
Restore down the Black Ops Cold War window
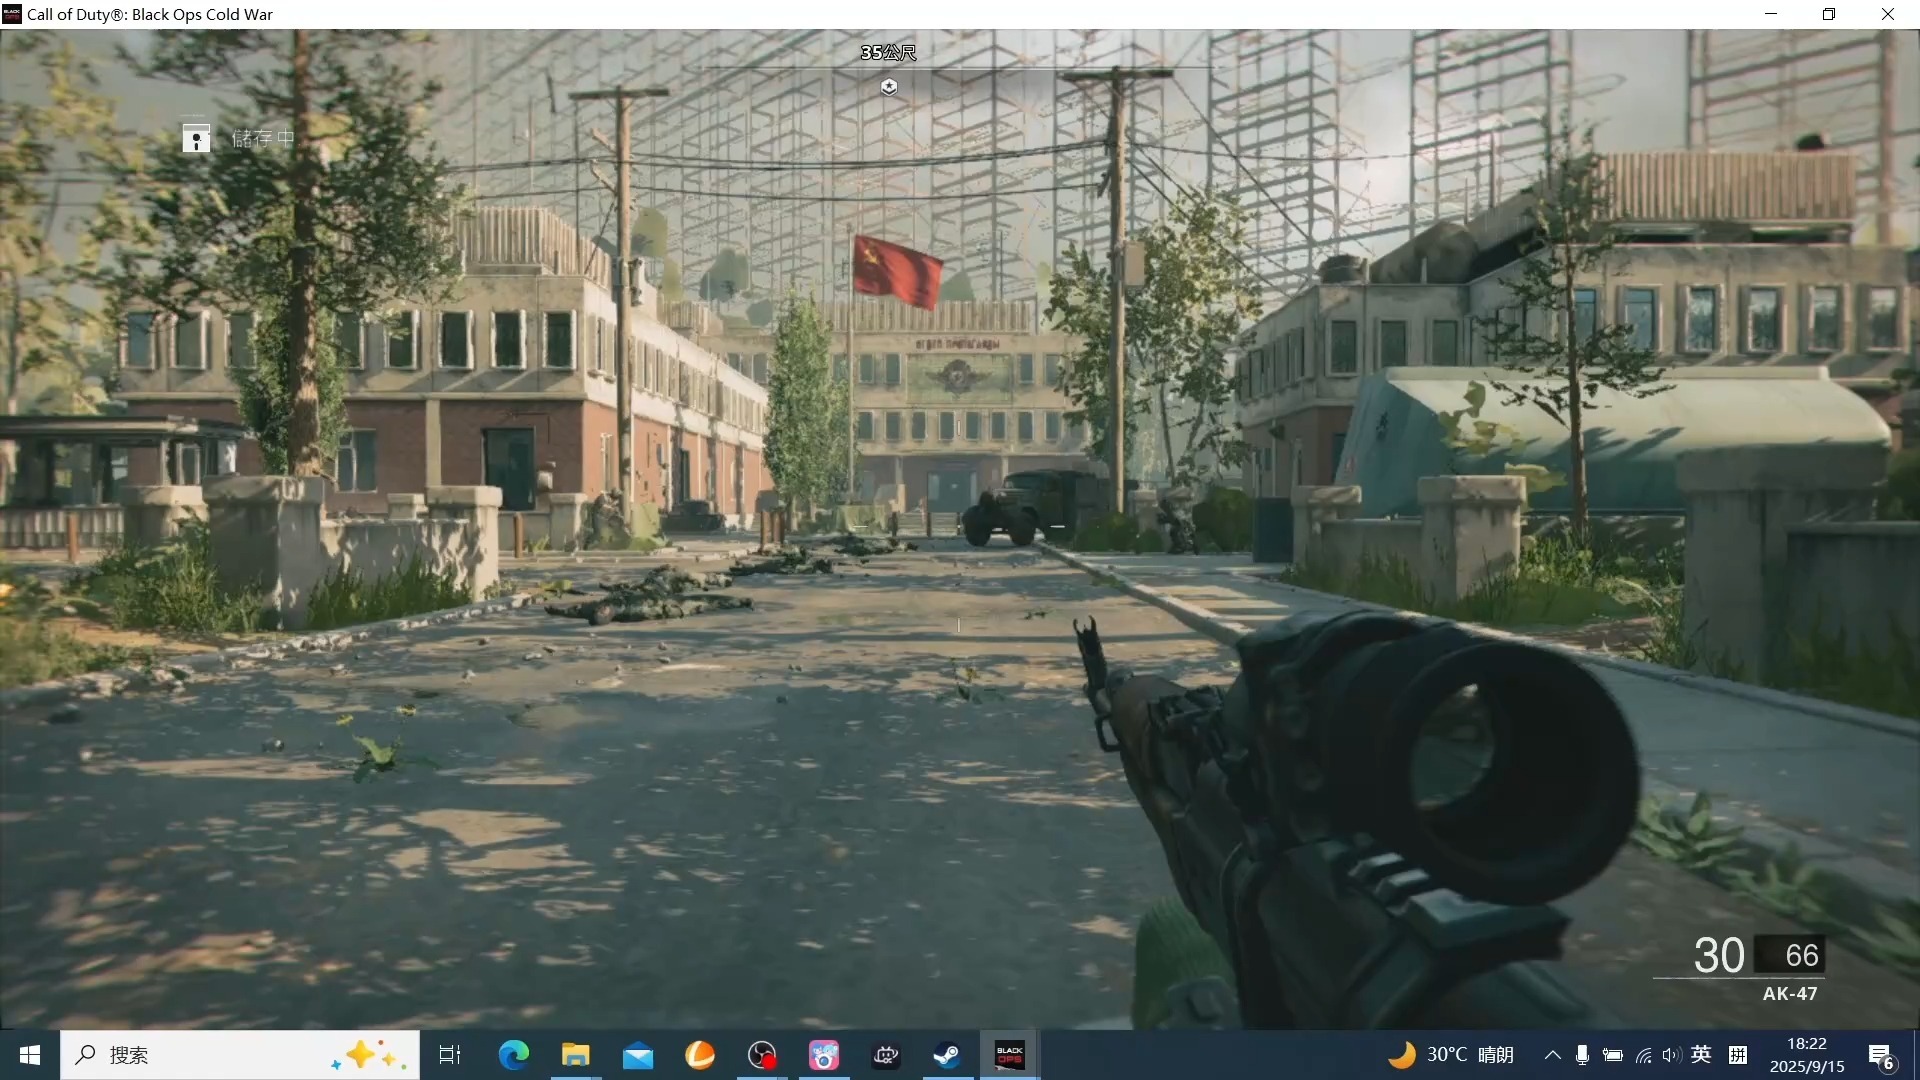[x=1829, y=14]
